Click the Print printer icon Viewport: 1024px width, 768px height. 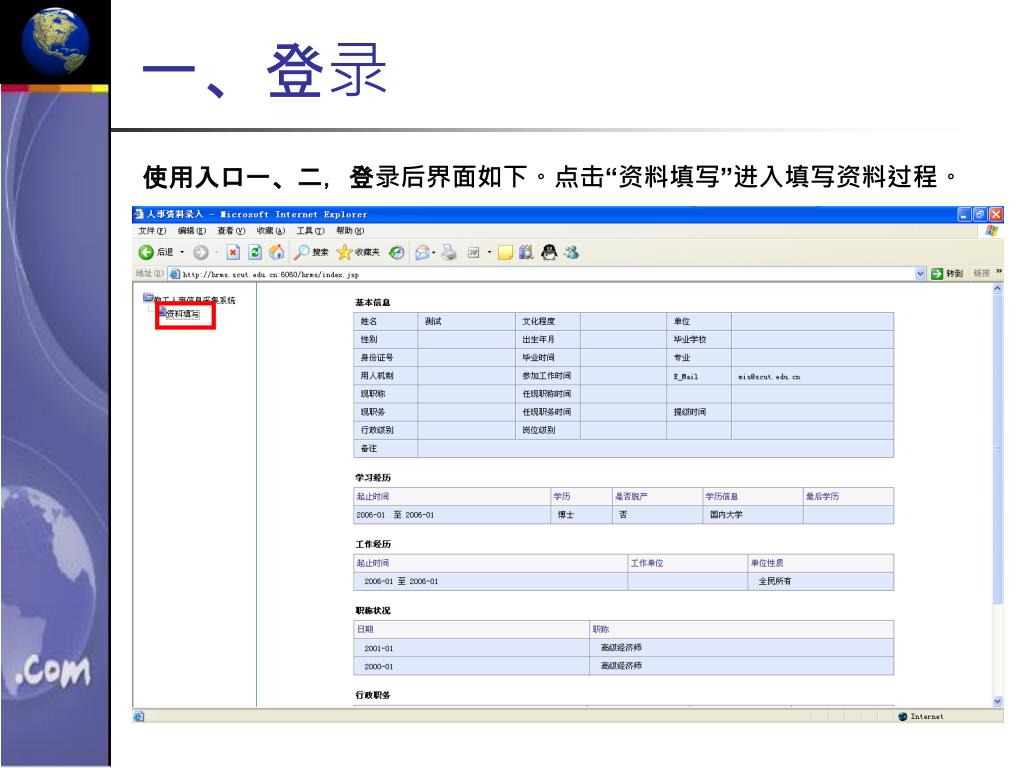point(449,252)
